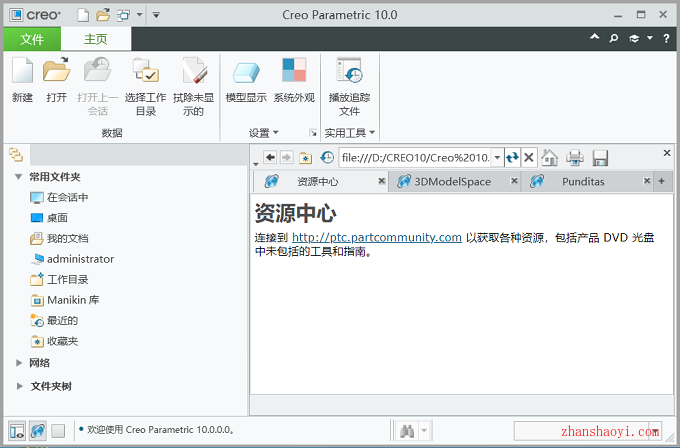Click the Open folder icon in quick access toolbar
The height and width of the screenshot is (448, 680).
(103, 15)
